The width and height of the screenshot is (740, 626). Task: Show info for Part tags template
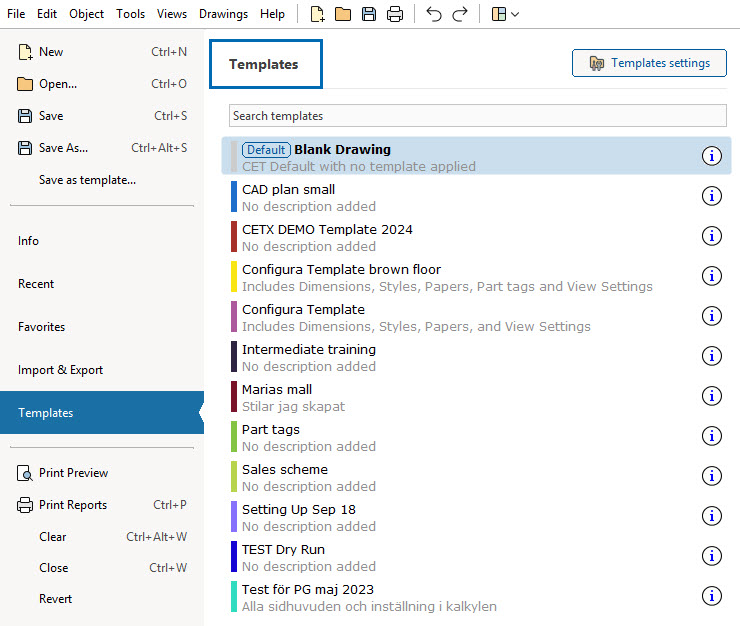click(x=712, y=436)
